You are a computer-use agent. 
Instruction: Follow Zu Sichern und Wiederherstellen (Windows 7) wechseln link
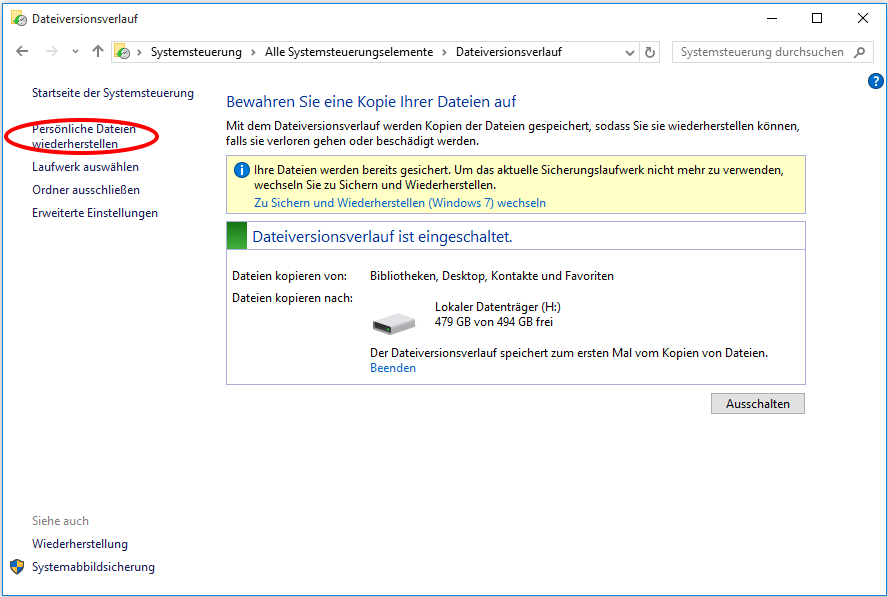pyautogui.click(x=400, y=203)
